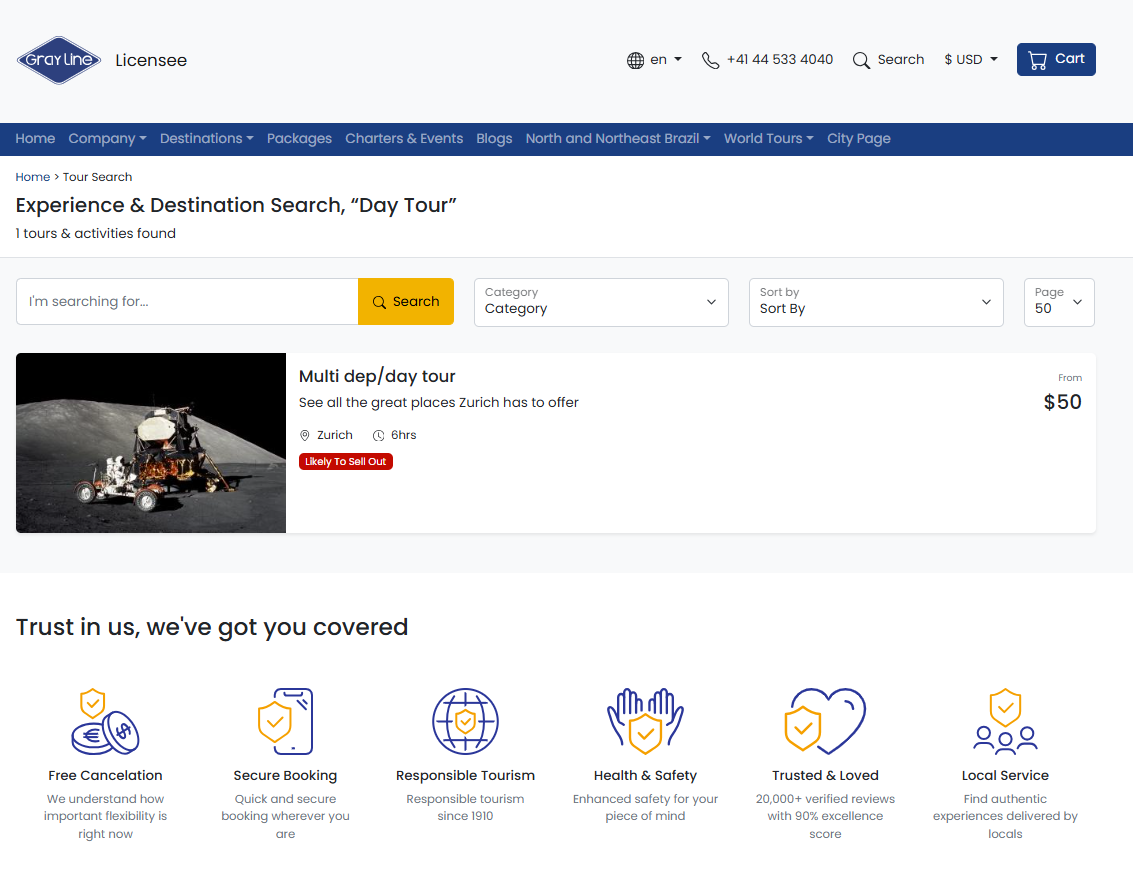The width and height of the screenshot is (1133, 874).
Task: Change the Page size dropdown
Action: (1059, 302)
